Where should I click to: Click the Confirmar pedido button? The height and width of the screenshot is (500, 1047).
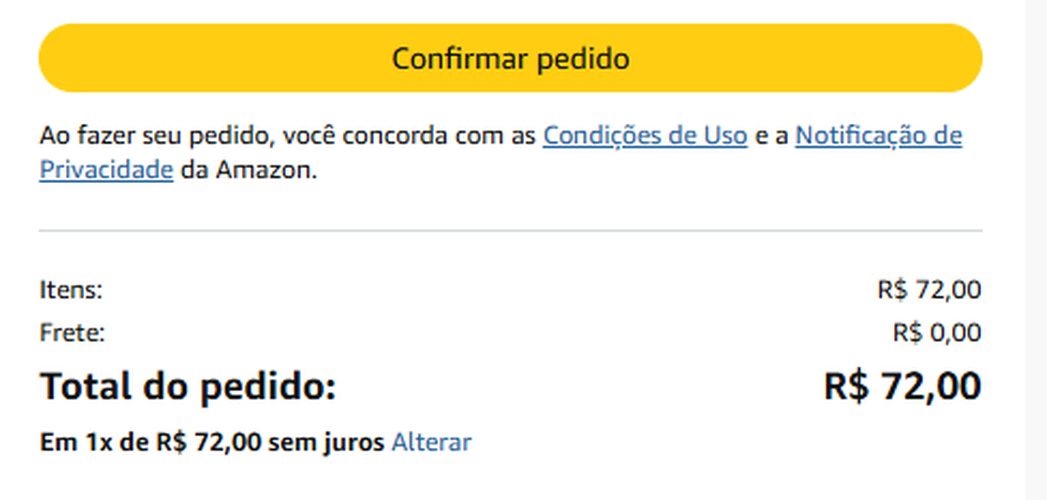pyautogui.click(x=510, y=58)
